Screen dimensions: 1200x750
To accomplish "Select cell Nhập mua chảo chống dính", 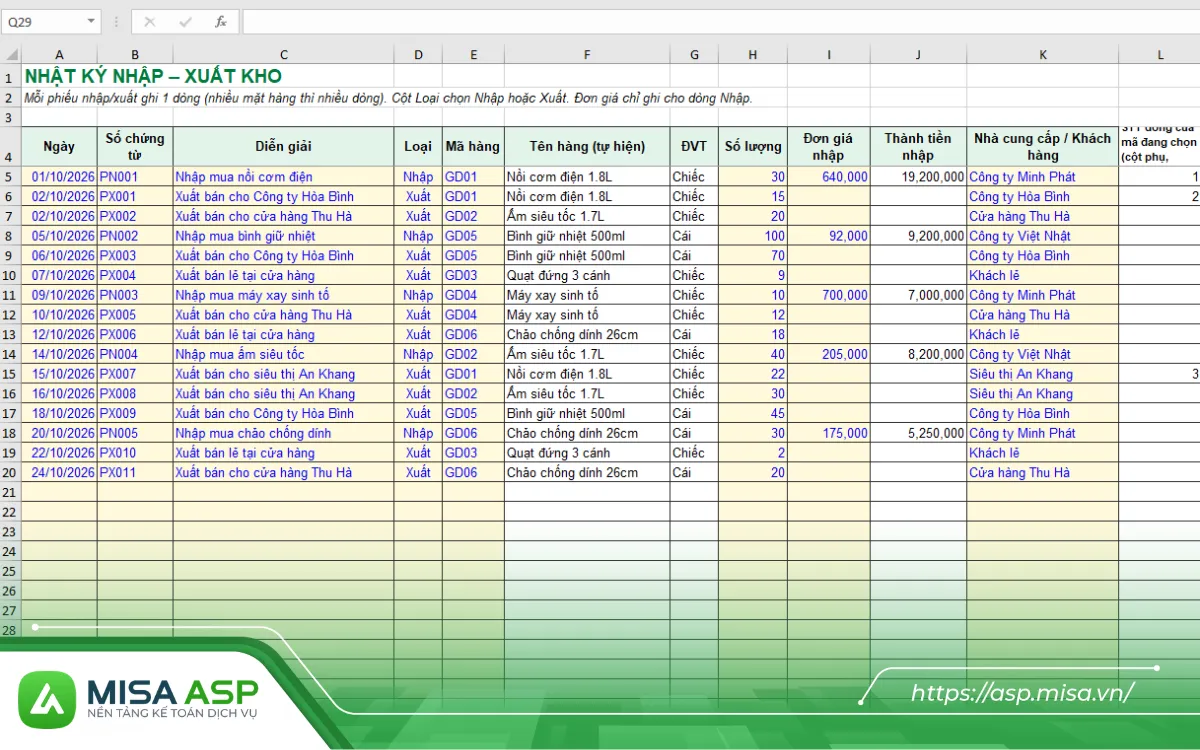I will click(x=283, y=433).
